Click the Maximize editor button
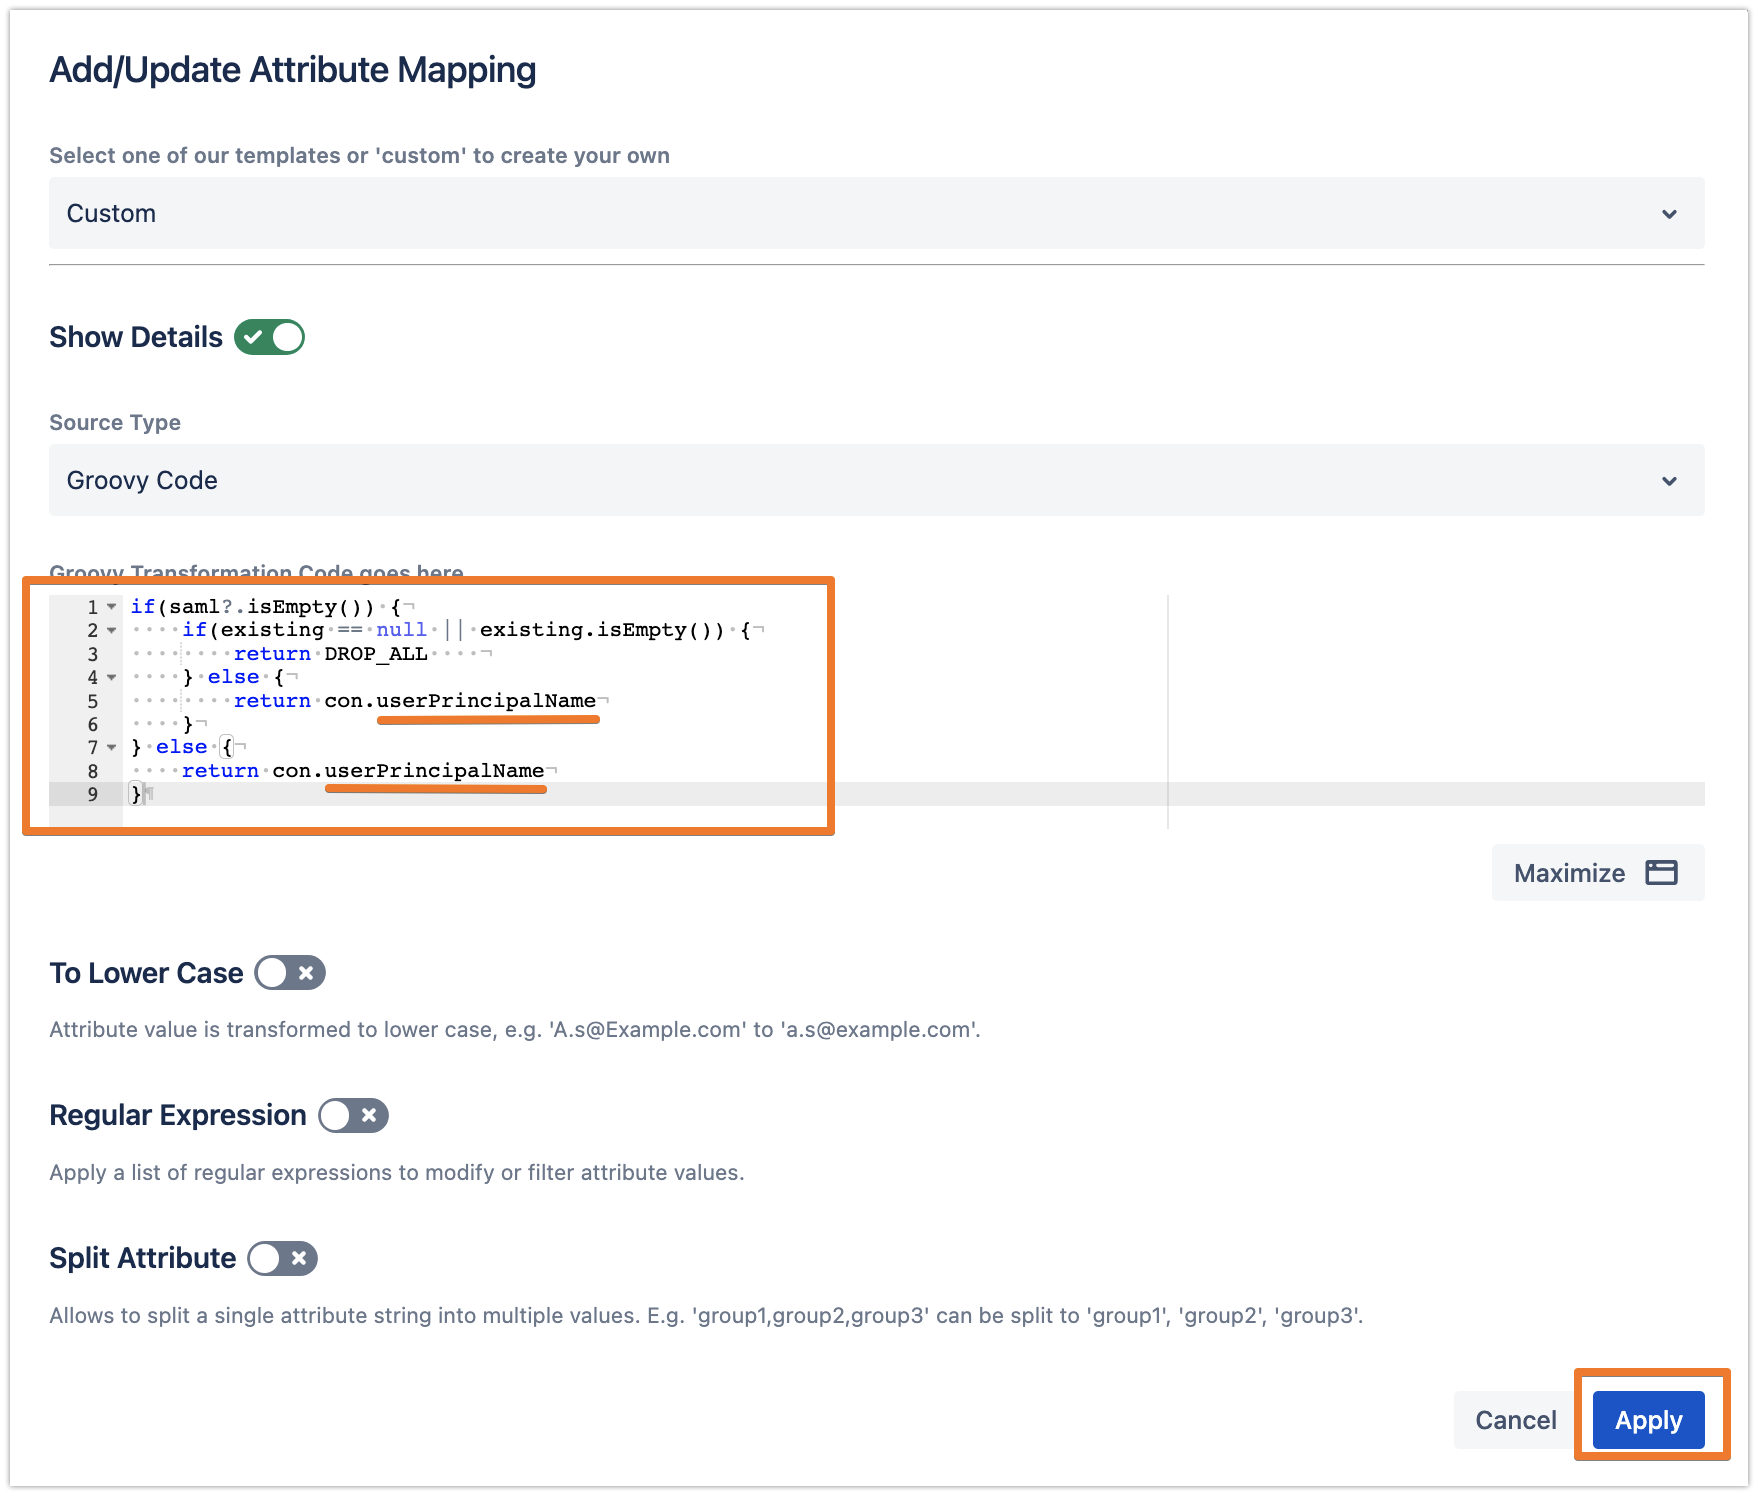 coord(1597,873)
